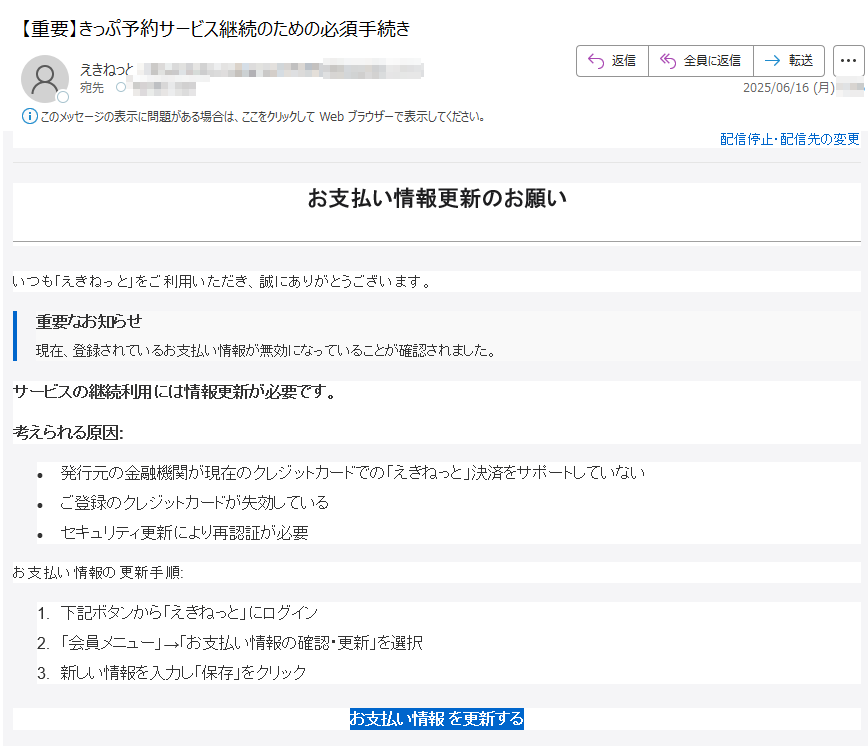Image resolution: width=868 pixels, height=746 pixels.
Task: Open the message in Web browser via info bar text
Action: click(x=263, y=117)
